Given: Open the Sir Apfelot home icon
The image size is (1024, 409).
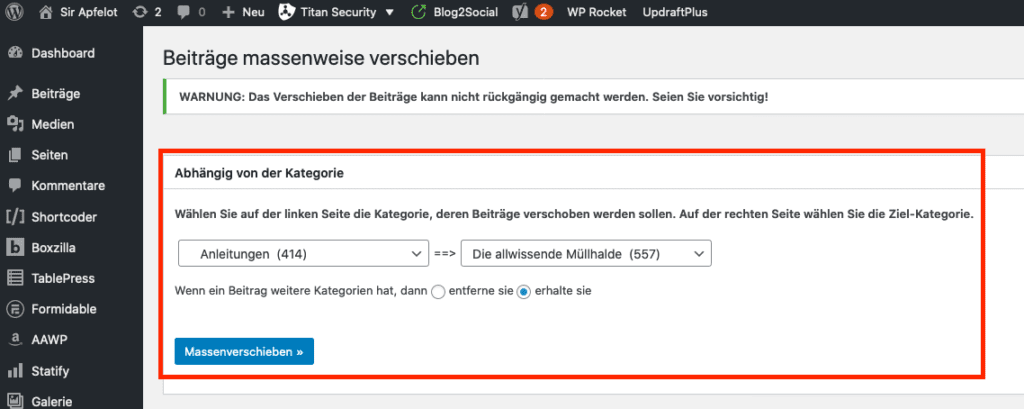Looking at the screenshot, I should [45, 12].
